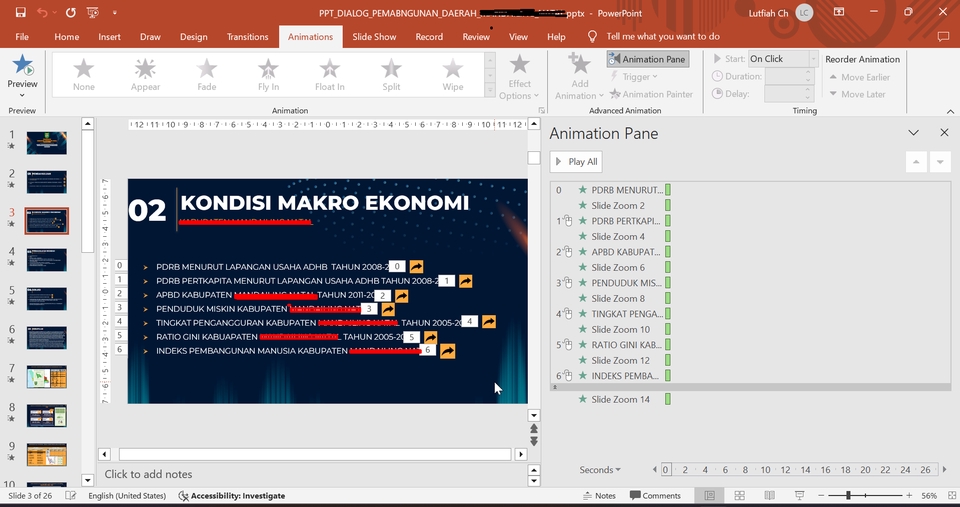
Task: Click the Save icon in title bar
Action: point(20,12)
